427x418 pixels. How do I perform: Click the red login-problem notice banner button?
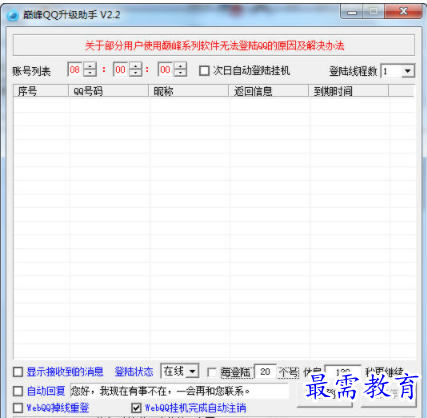coord(214,45)
